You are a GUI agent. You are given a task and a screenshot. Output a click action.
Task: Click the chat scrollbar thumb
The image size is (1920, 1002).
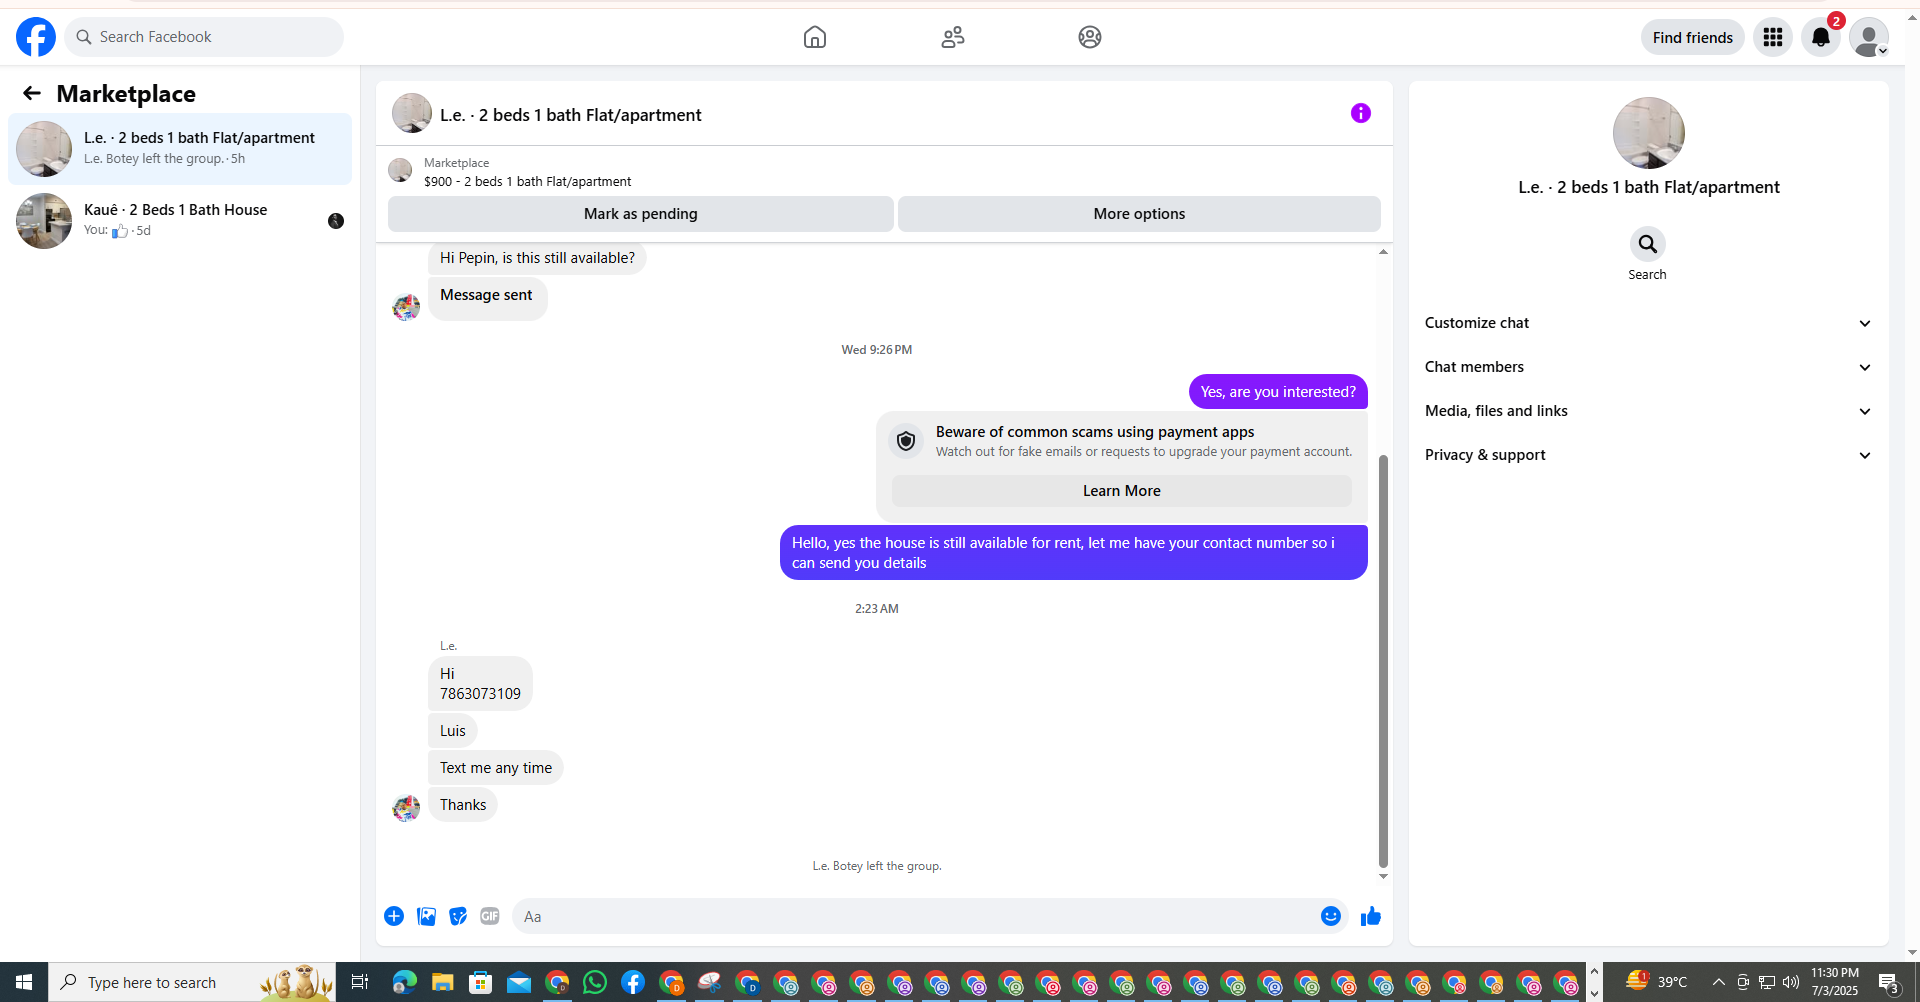[1383, 661]
